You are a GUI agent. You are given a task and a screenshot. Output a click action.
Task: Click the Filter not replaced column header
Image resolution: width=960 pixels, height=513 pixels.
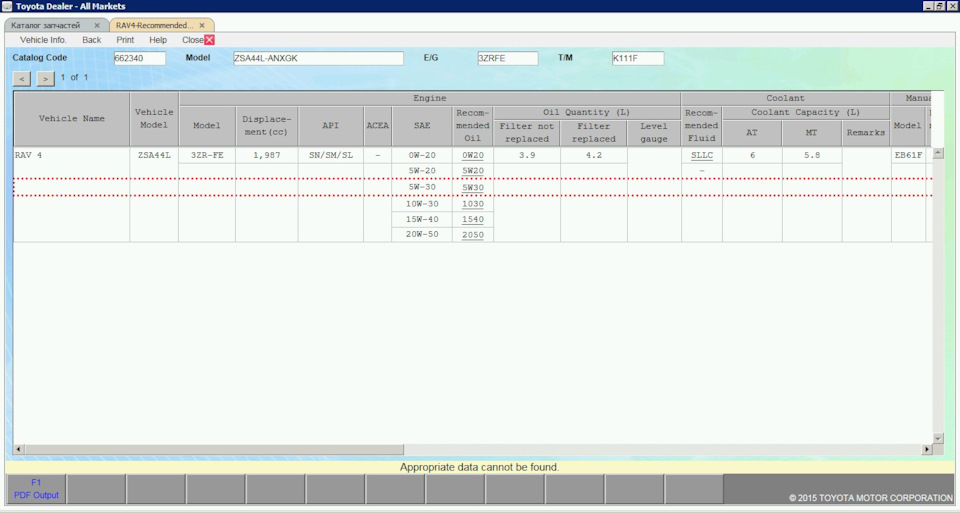(527, 133)
